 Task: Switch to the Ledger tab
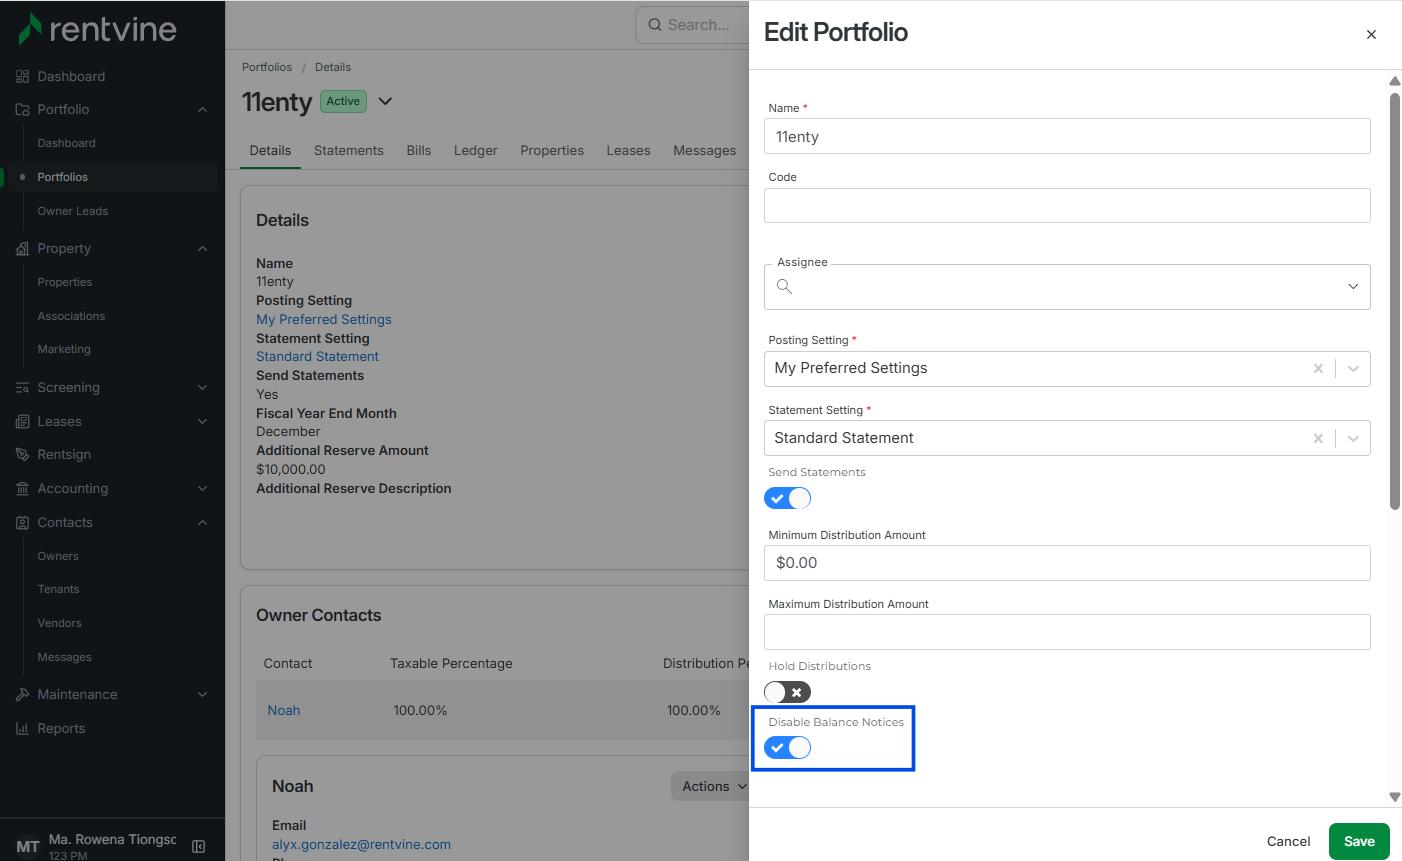coord(475,150)
